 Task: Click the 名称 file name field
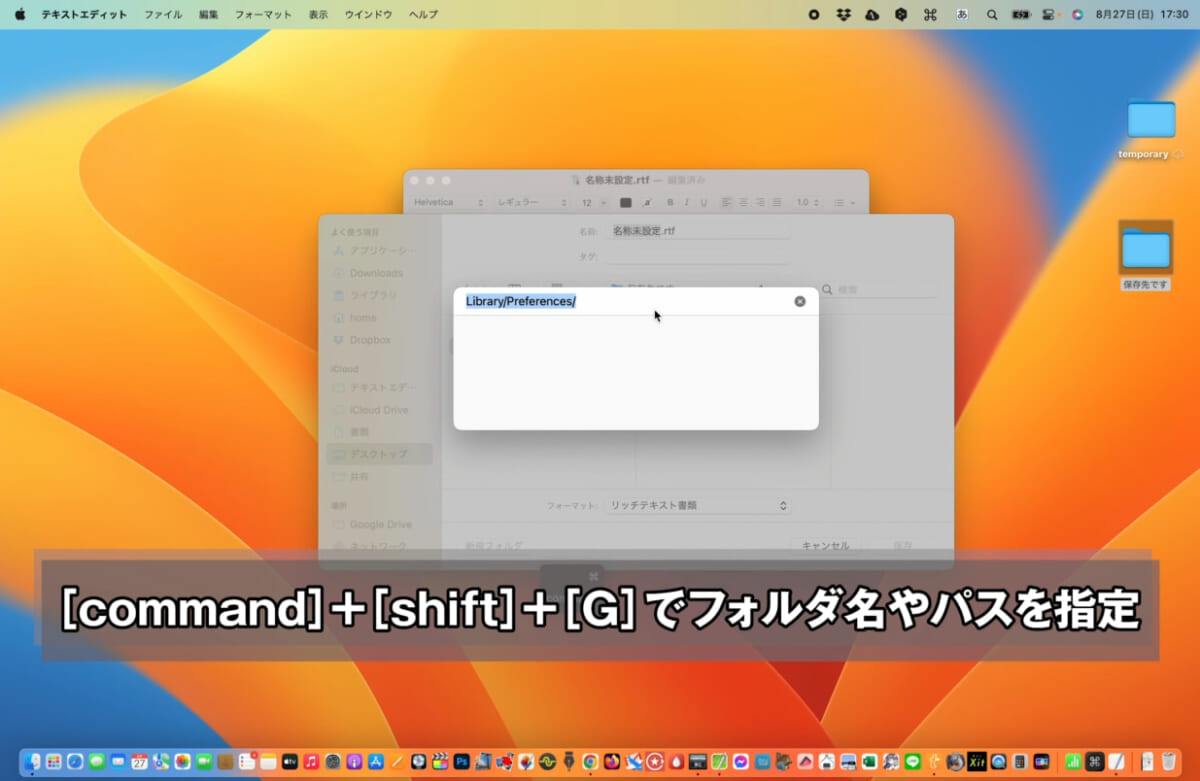tap(697, 230)
